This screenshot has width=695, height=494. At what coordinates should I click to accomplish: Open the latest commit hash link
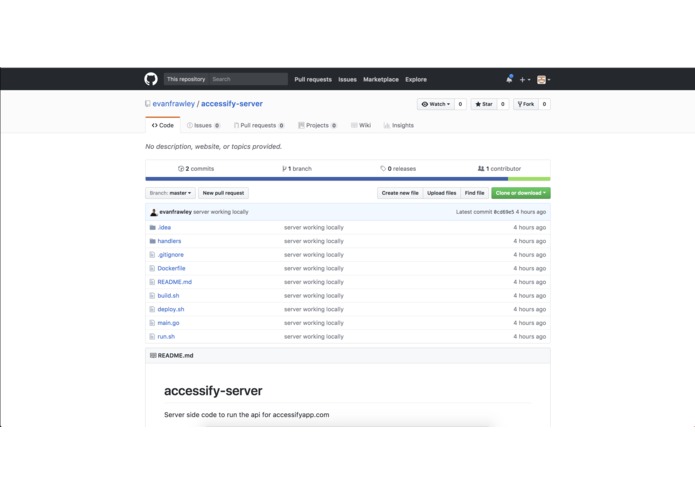504,212
